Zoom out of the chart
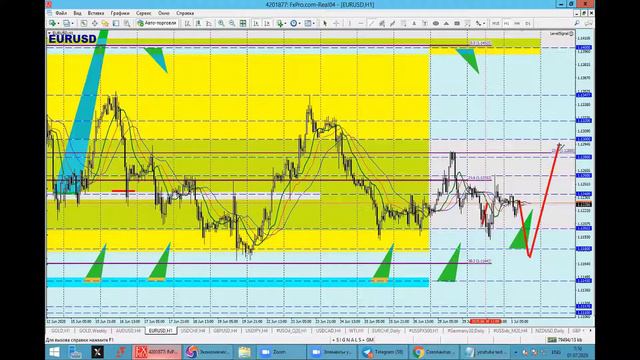 click(x=232, y=23)
